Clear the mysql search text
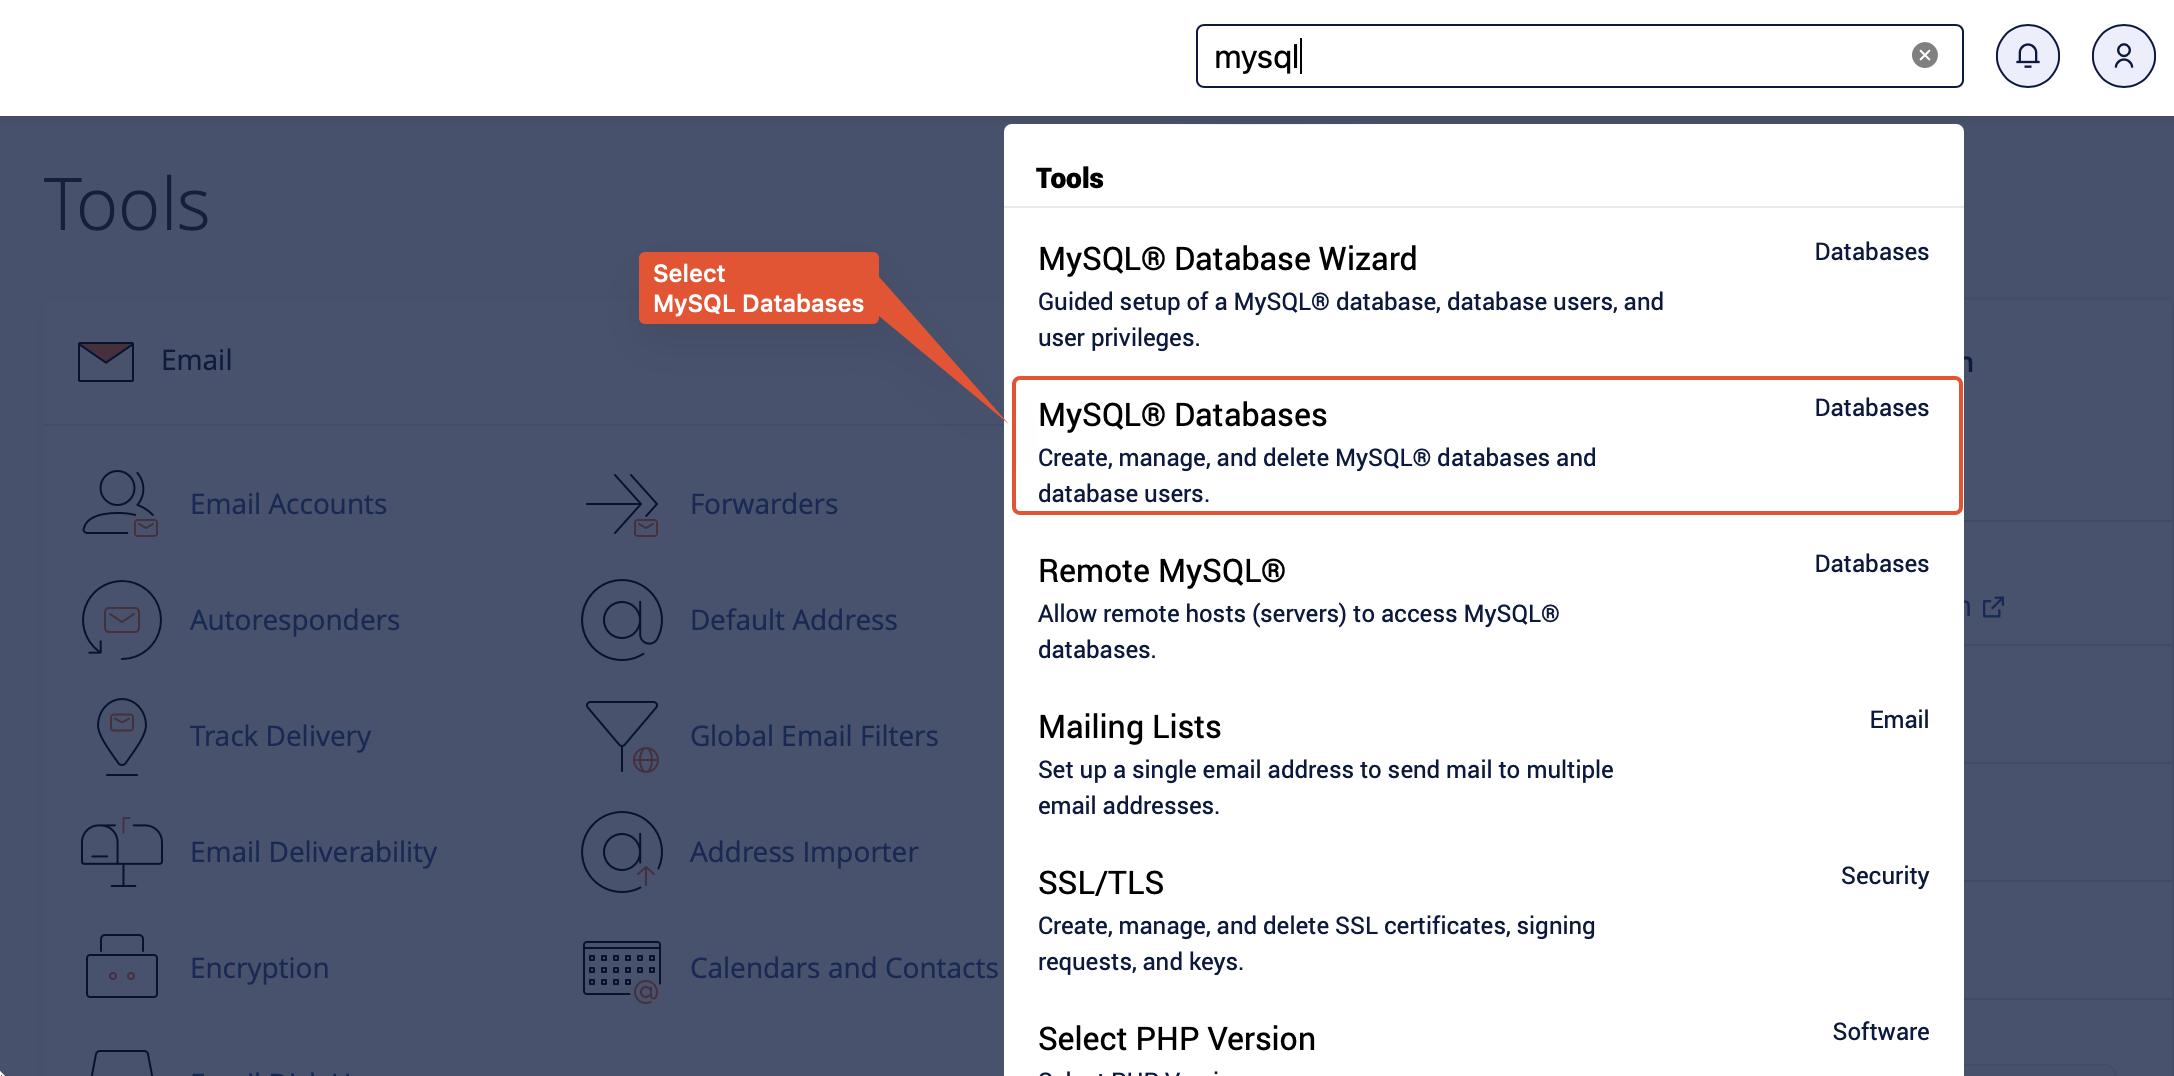 click(1924, 56)
